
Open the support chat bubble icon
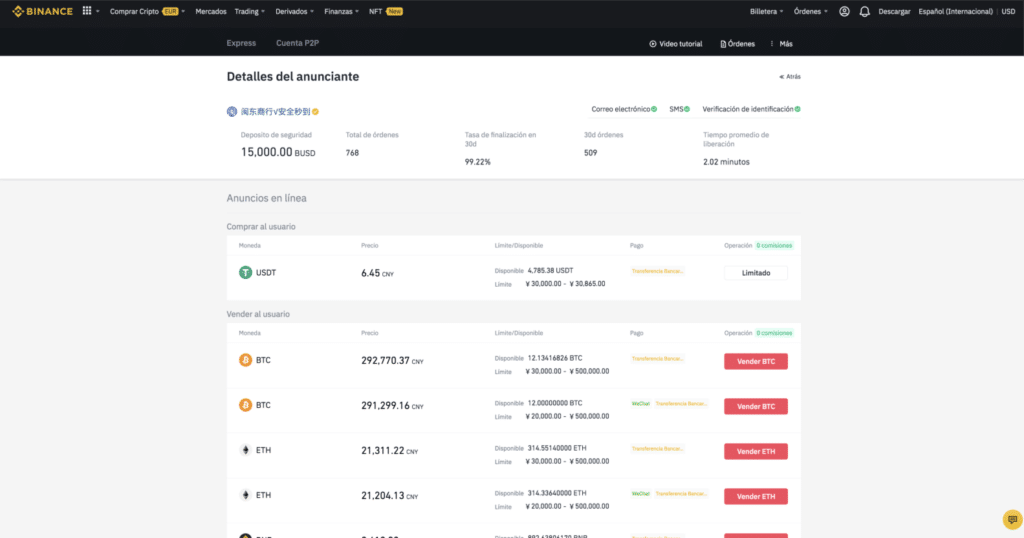[1012, 520]
